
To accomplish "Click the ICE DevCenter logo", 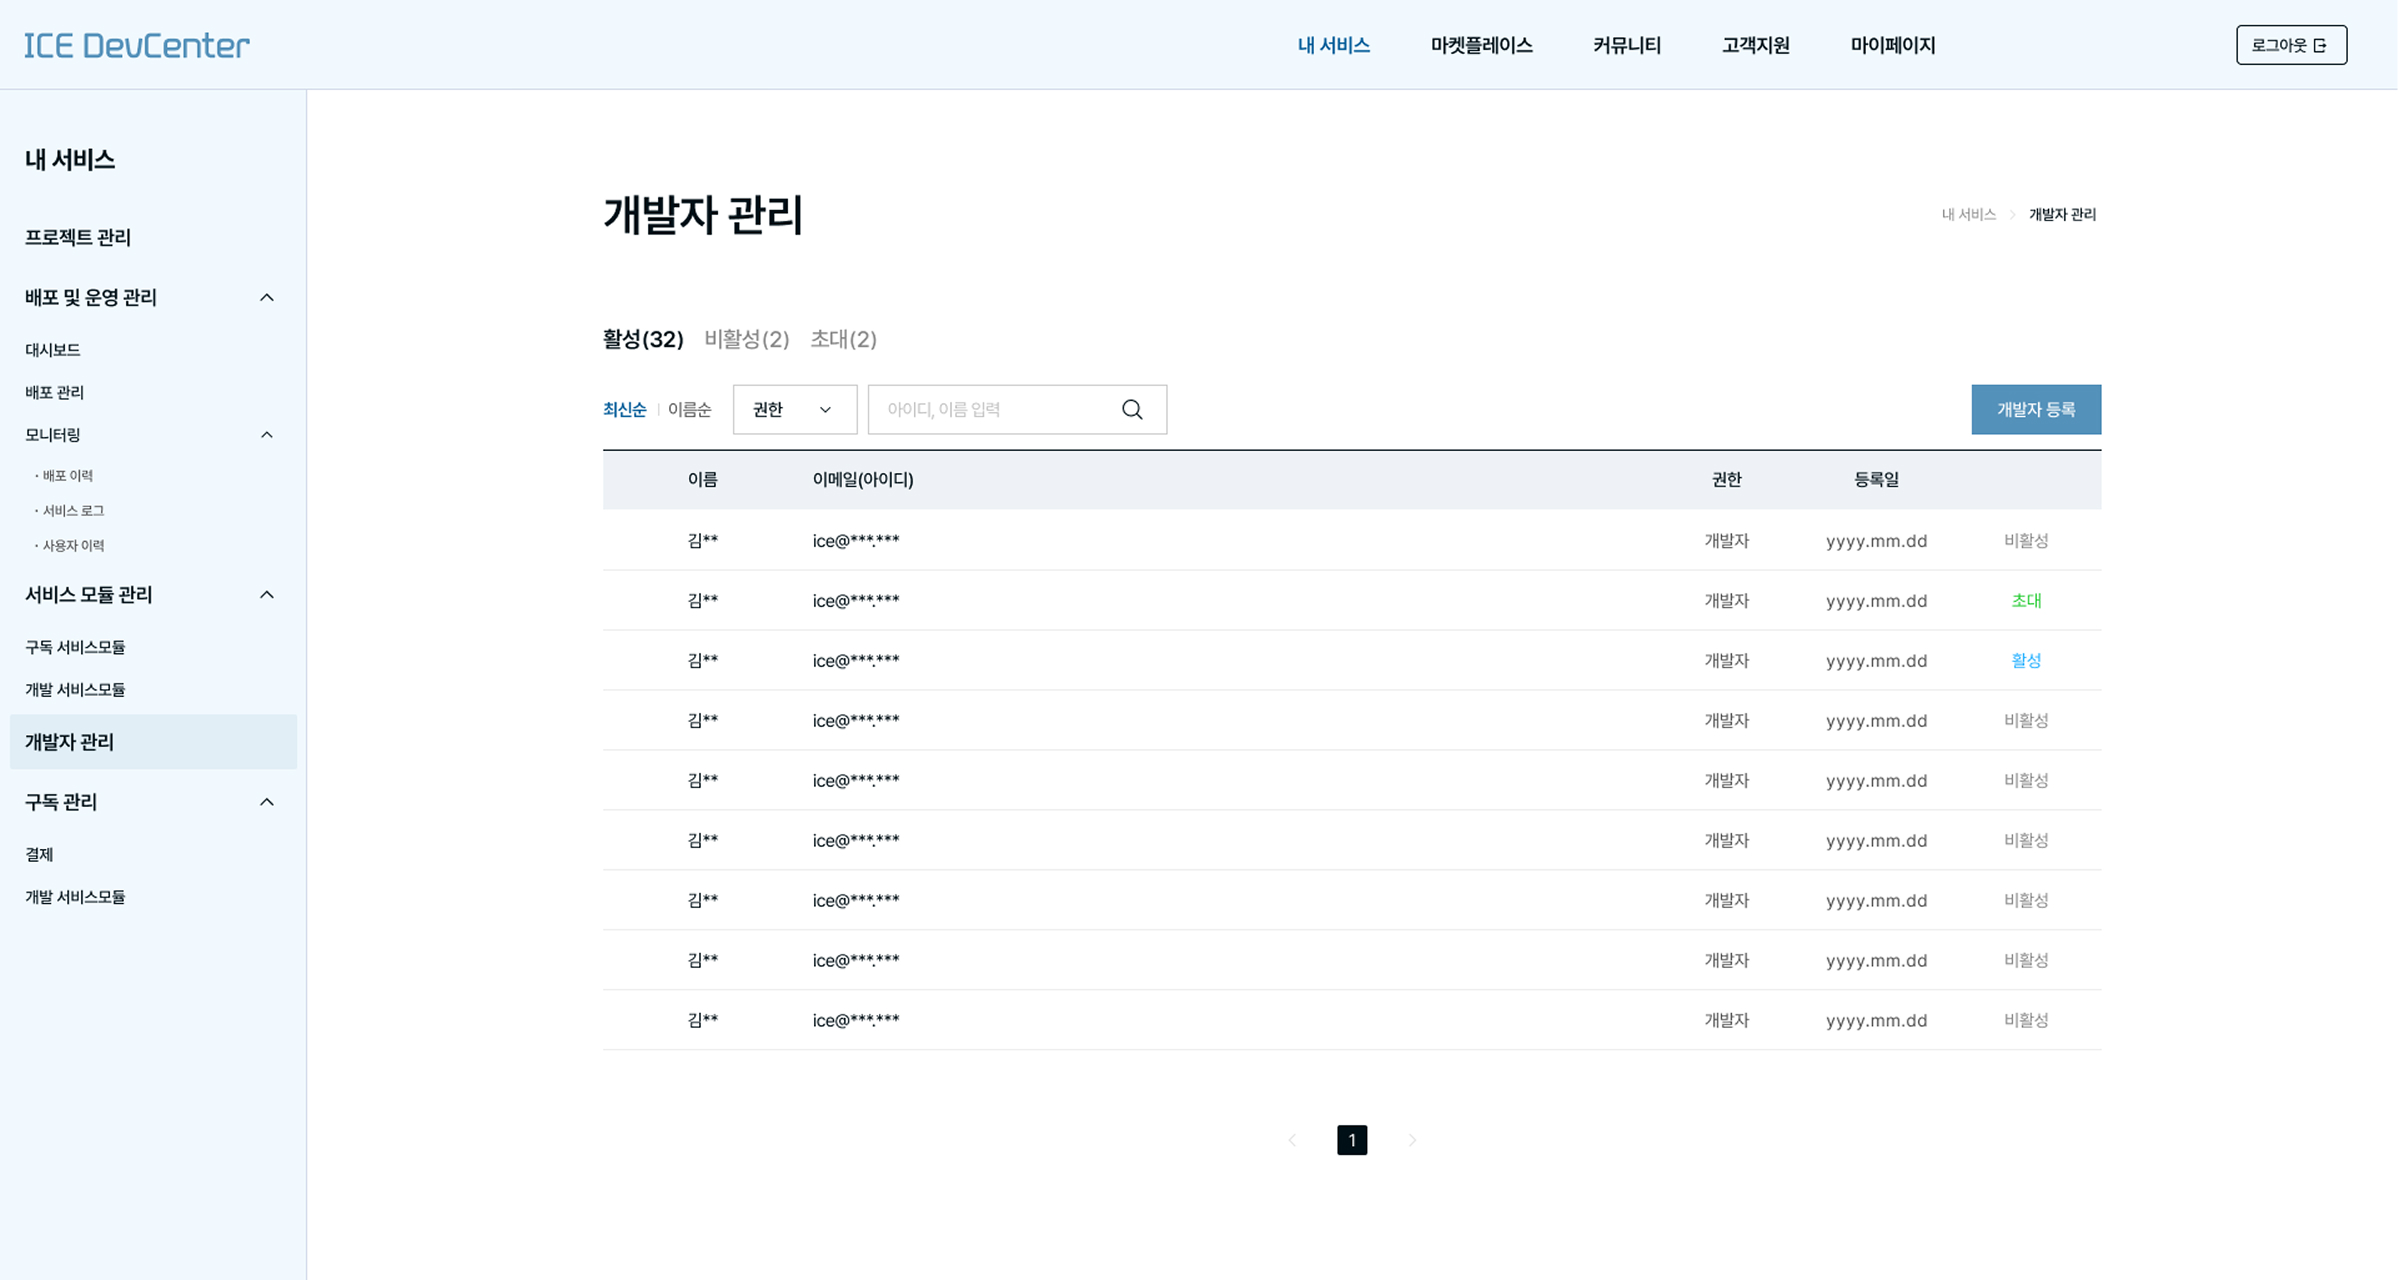I will coord(136,44).
